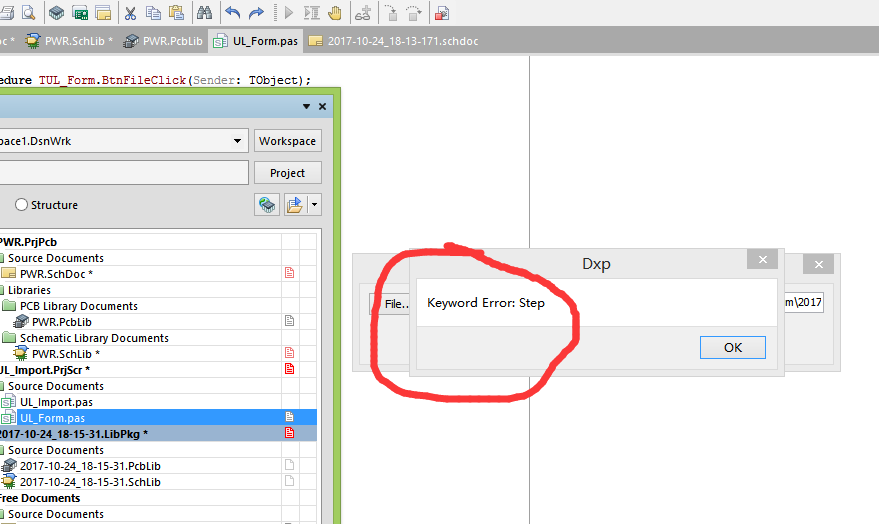The image size is (879, 524).
Task: Click the Copy toolbar icon
Action: click(x=153, y=12)
